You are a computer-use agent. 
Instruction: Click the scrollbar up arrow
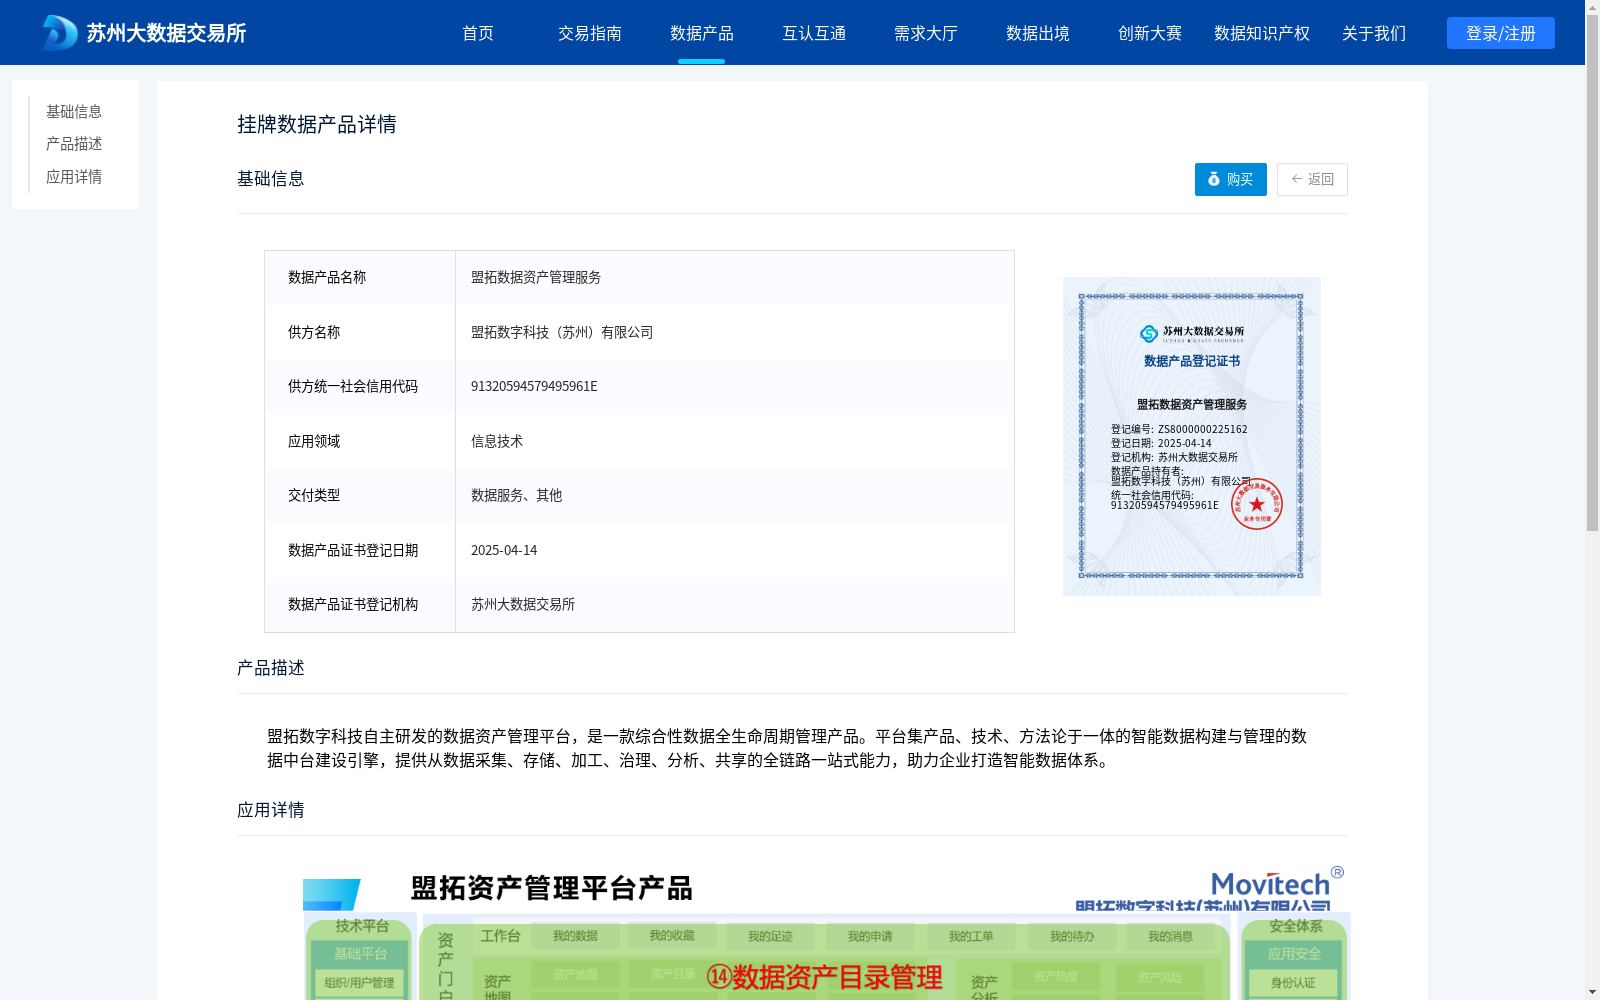(1592, 7)
